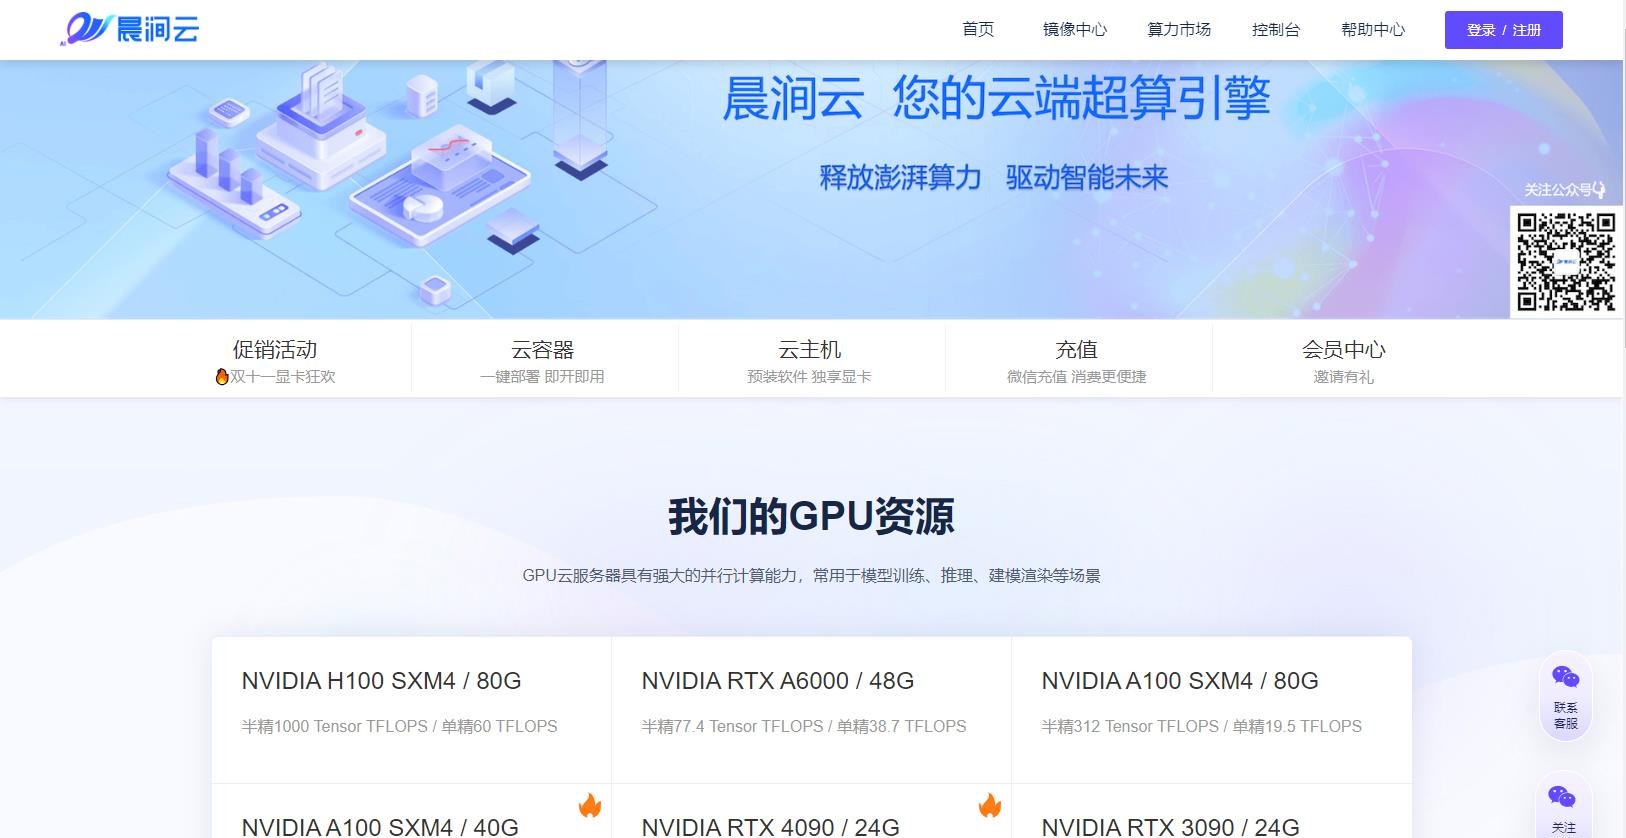
Task: Visit 帮助中心
Action: pyautogui.click(x=1373, y=30)
